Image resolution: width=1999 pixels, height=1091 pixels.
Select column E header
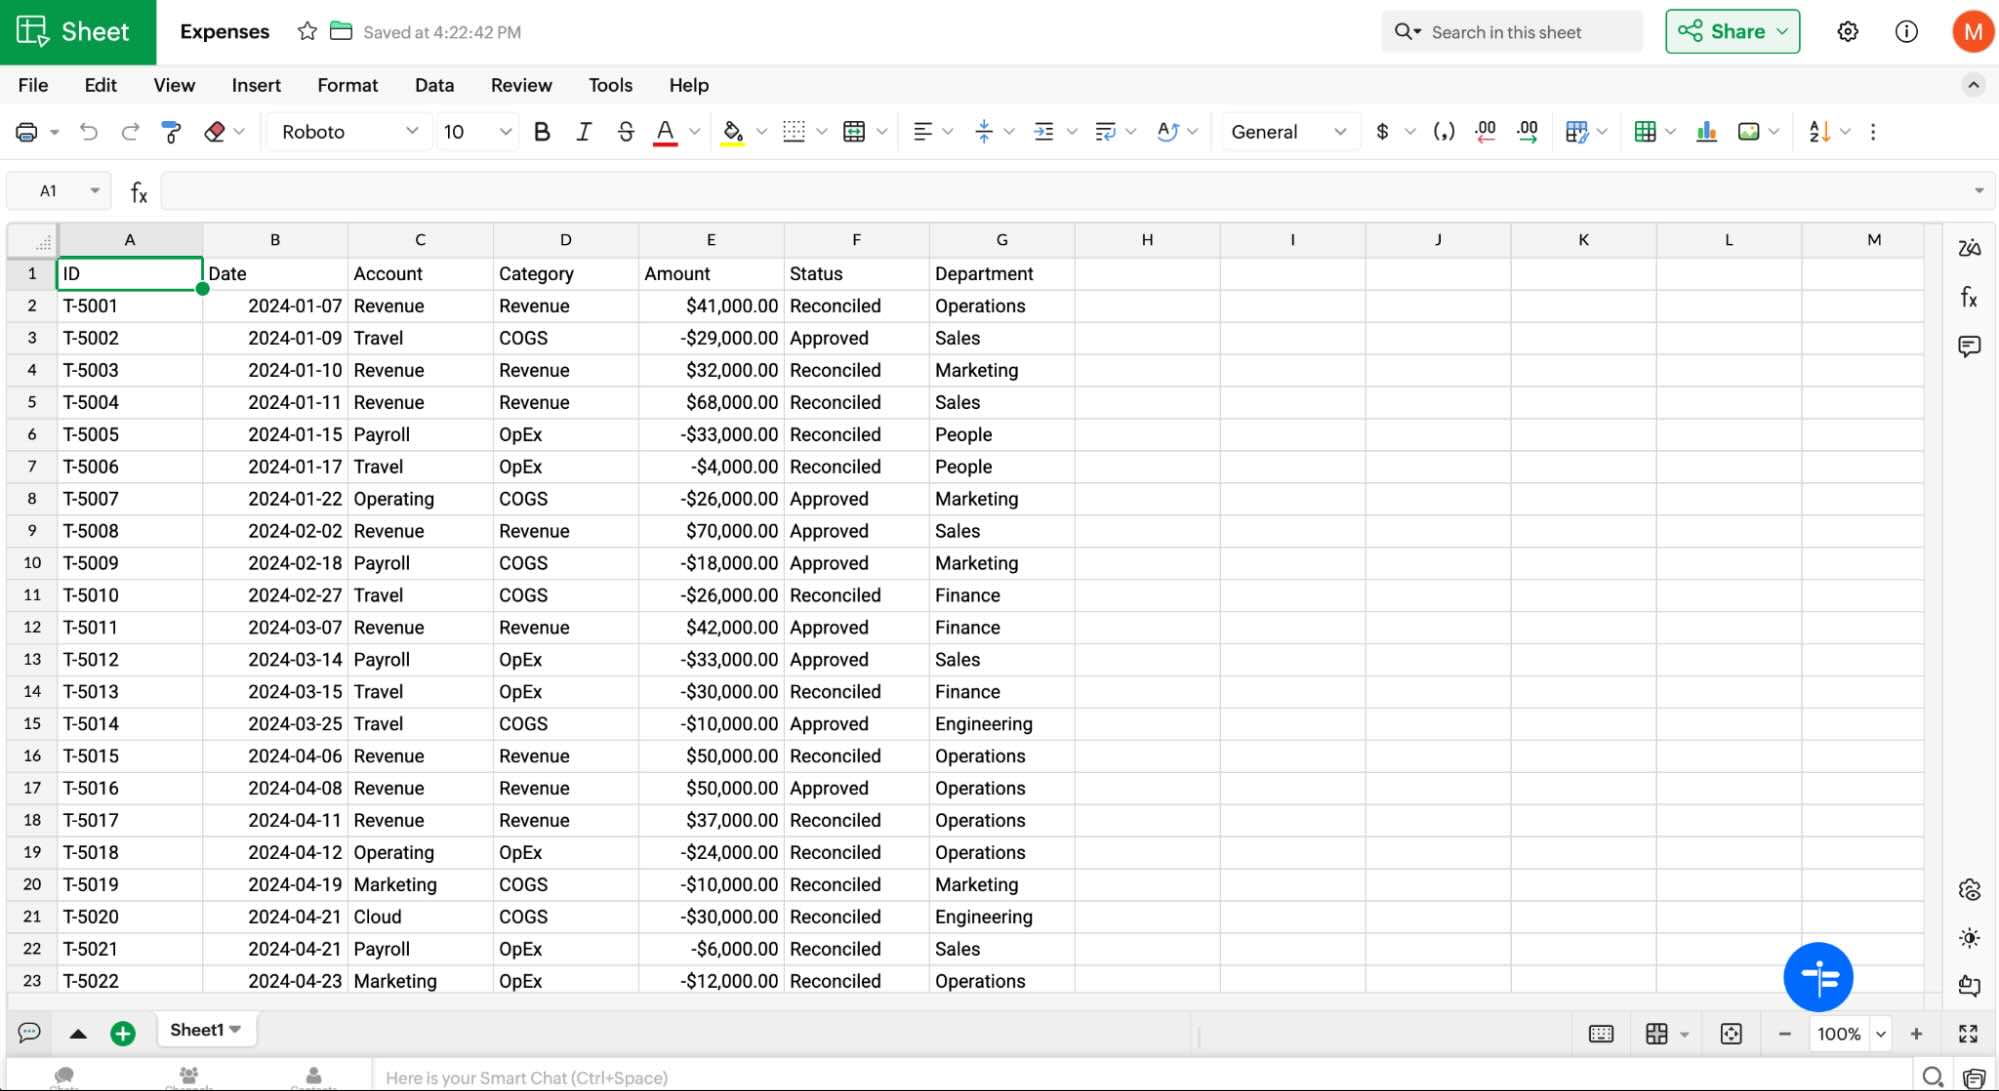711,240
